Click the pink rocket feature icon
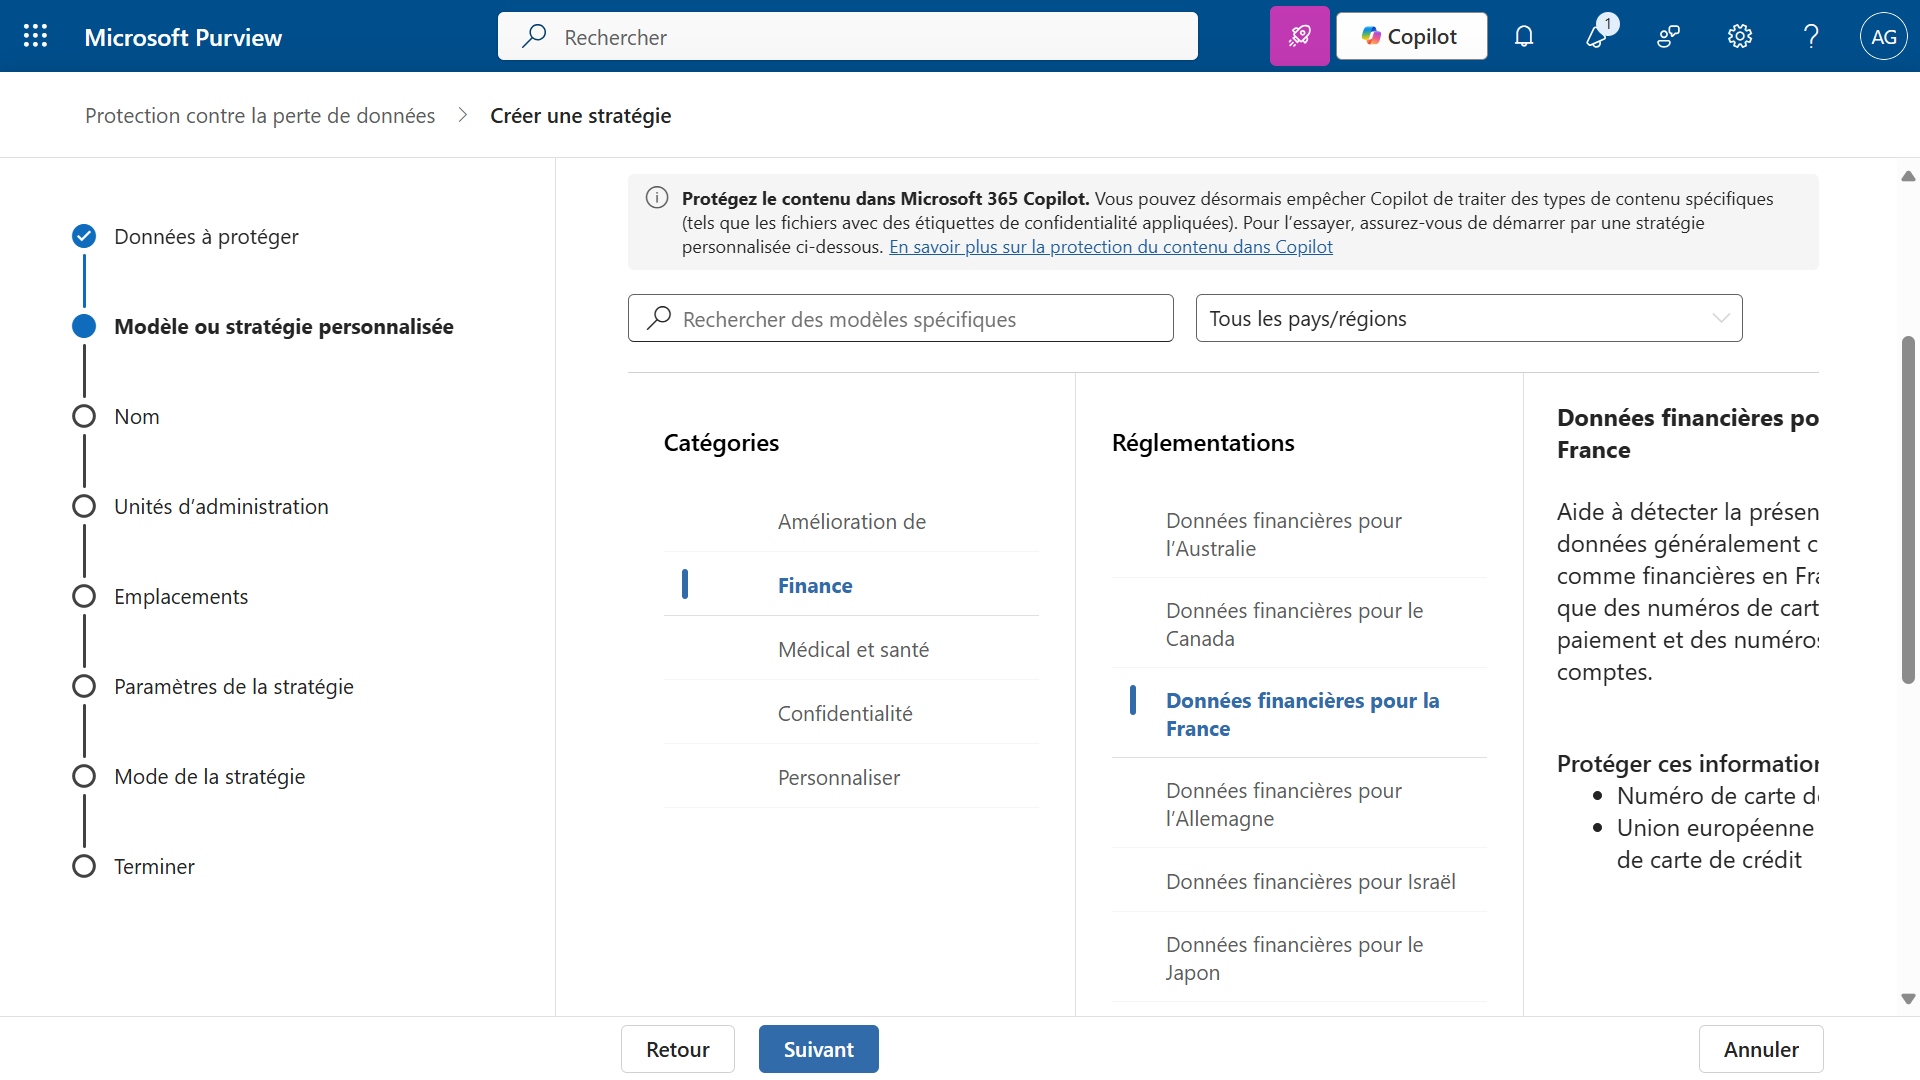 click(x=1299, y=37)
